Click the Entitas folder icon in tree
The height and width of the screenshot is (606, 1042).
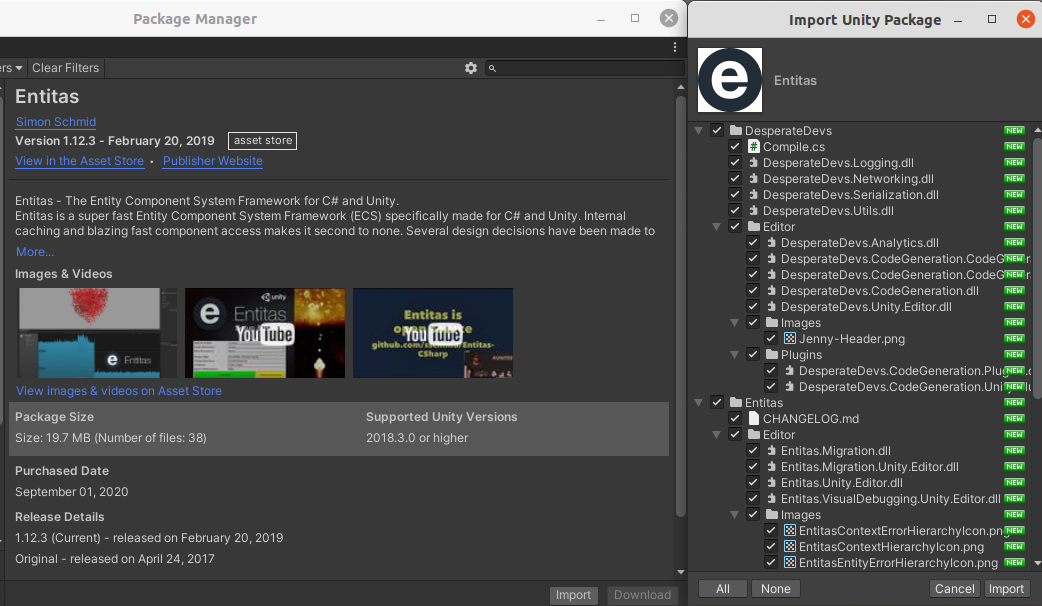[736, 402]
